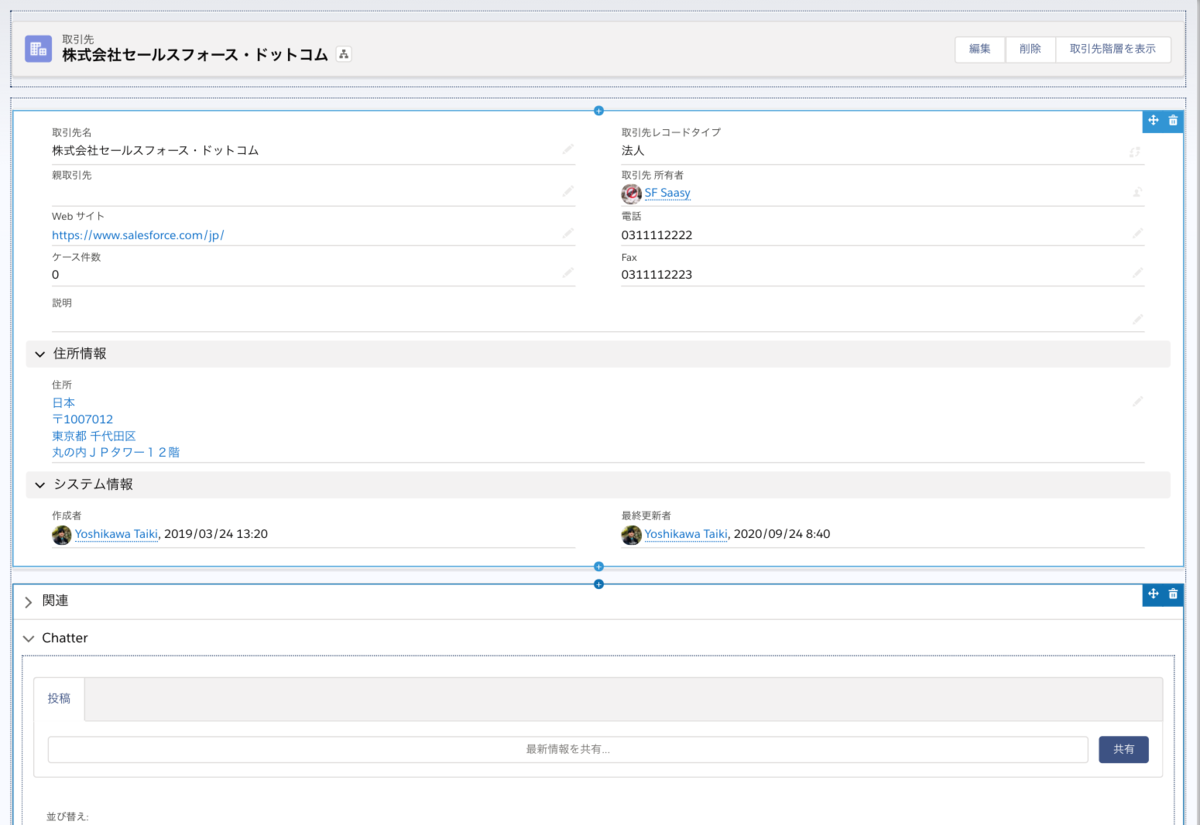Click the 共有 button in Chatter
Screen dimensions: 1200x825
point(1124,750)
